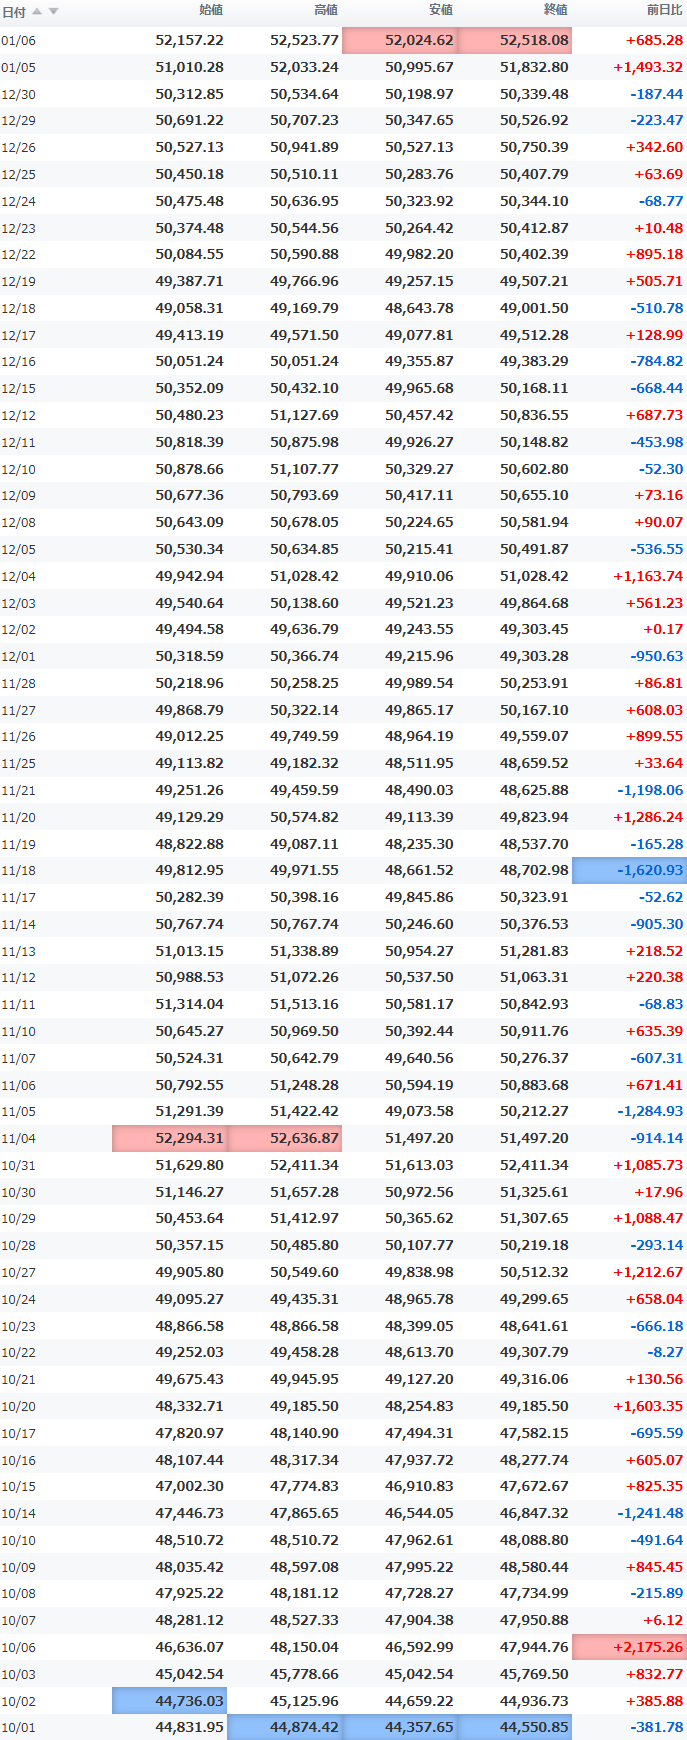This screenshot has height=1740, width=687.
Task: Select the red-highlighted change +2,175.26
Action: [x=629, y=1647]
